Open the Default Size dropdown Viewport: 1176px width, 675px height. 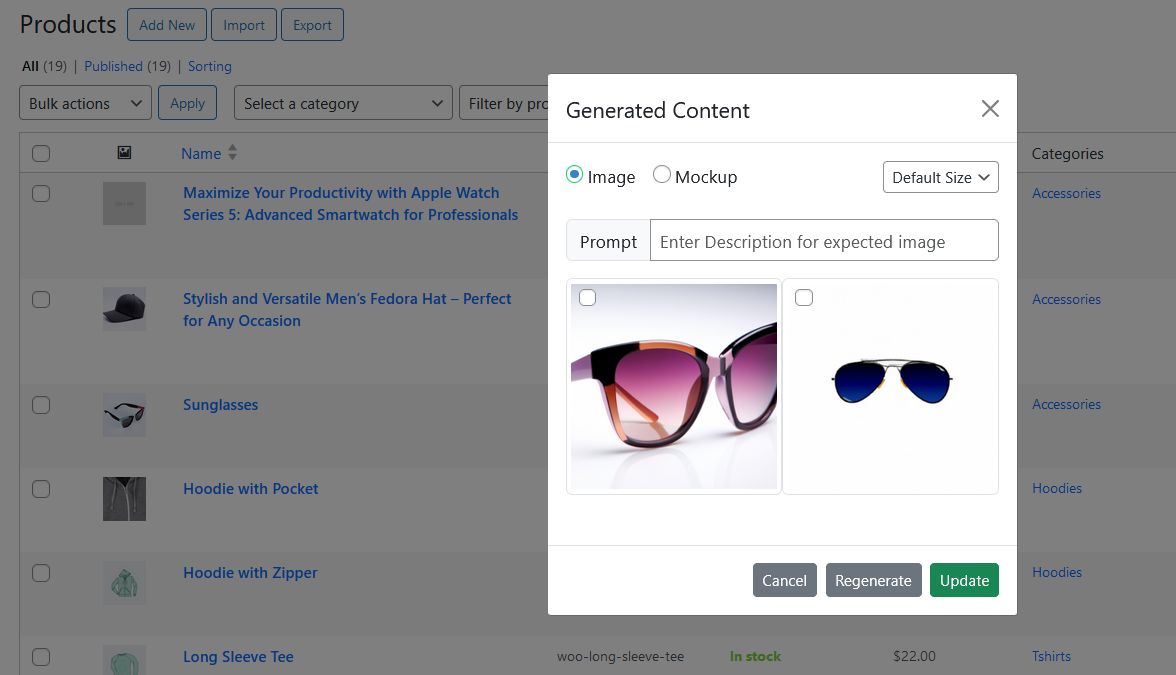tap(940, 177)
